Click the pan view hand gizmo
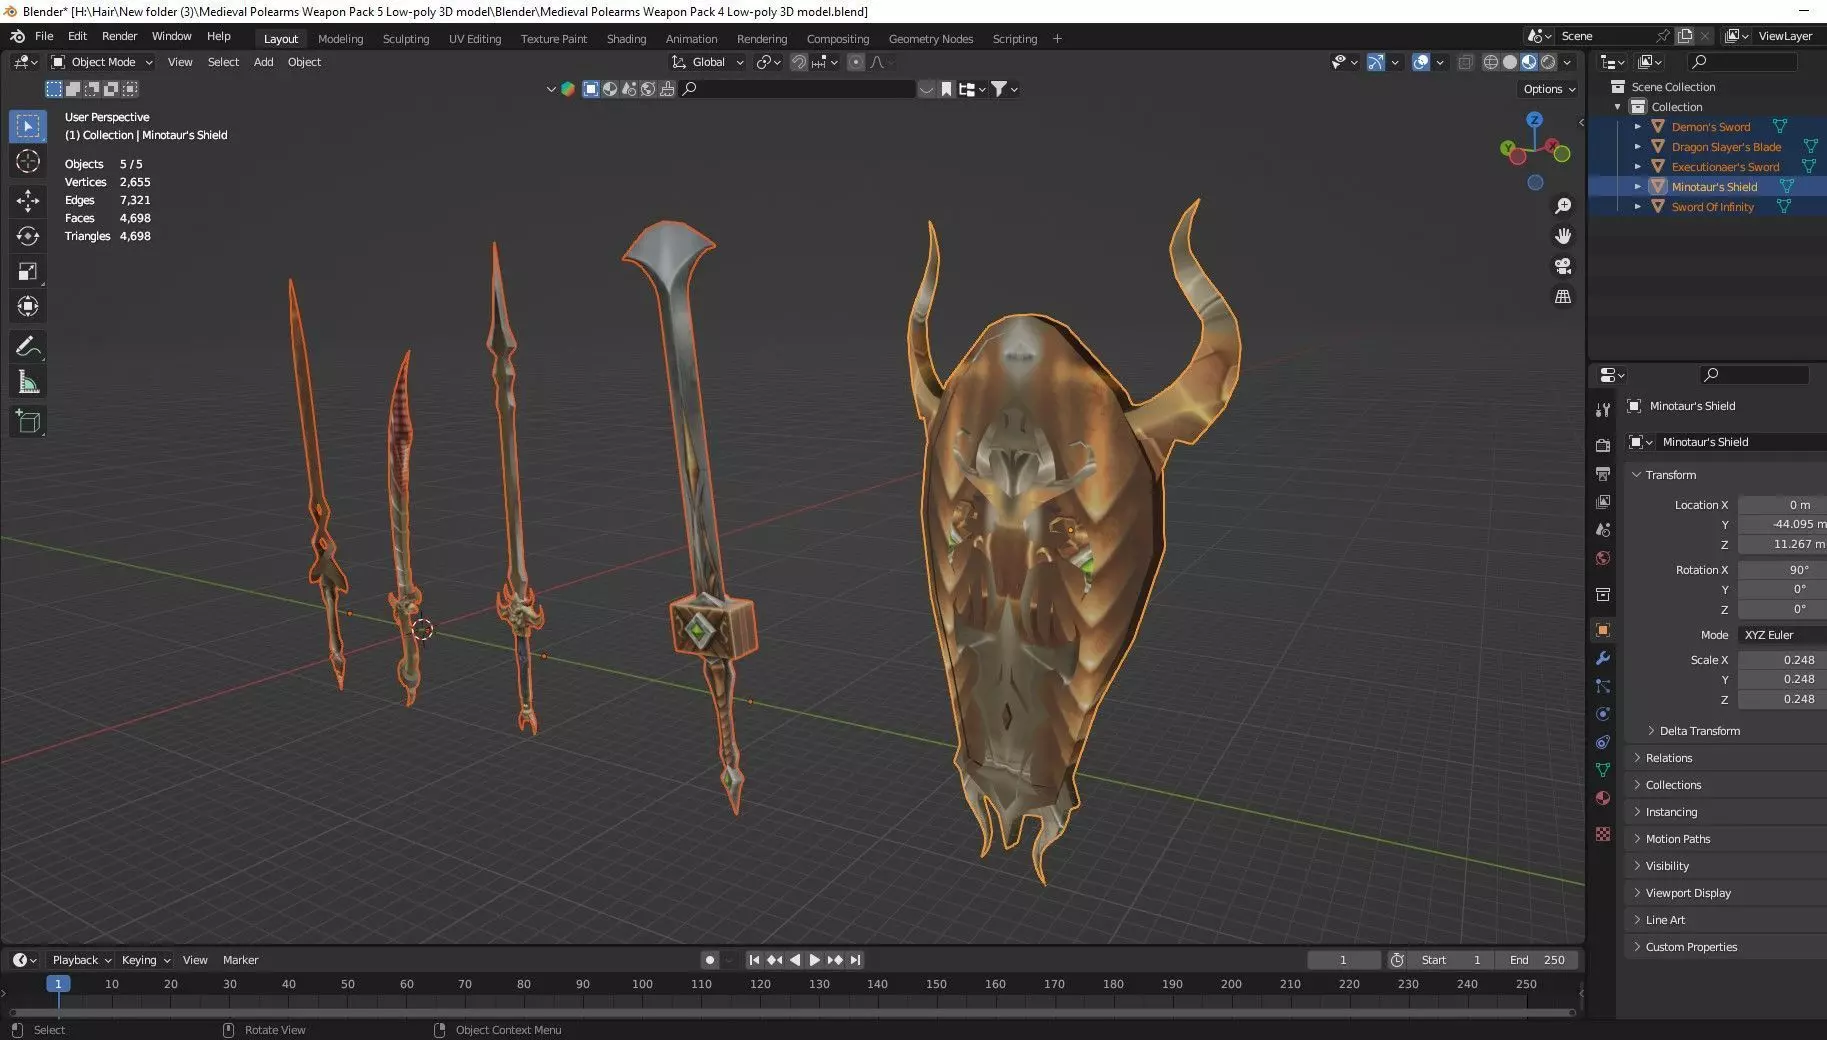Viewport: 1827px width, 1040px height. (x=1562, y=236)
